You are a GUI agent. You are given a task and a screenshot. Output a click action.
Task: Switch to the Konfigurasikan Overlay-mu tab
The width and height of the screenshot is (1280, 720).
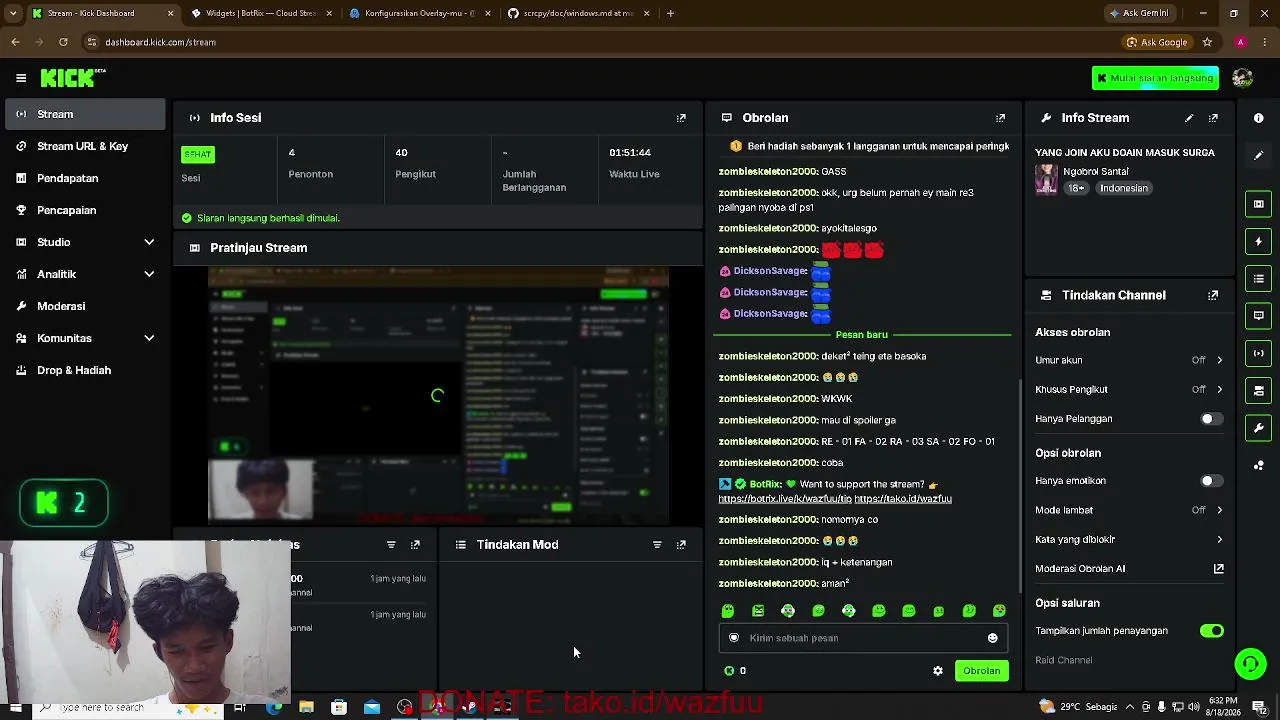pos(419,13)
